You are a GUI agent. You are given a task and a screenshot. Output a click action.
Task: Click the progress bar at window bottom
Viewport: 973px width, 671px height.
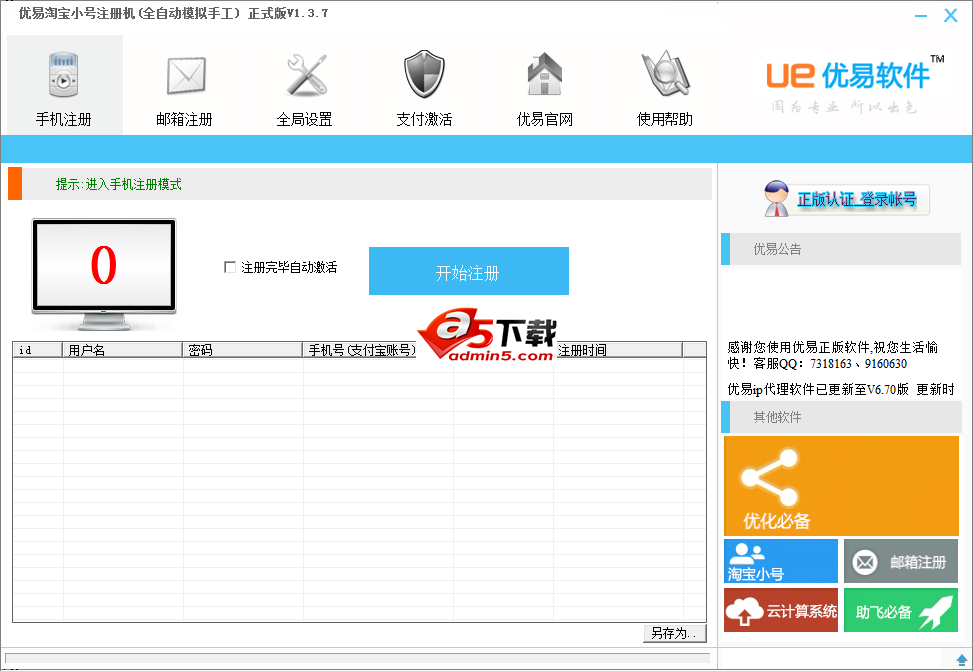(357, 658)
